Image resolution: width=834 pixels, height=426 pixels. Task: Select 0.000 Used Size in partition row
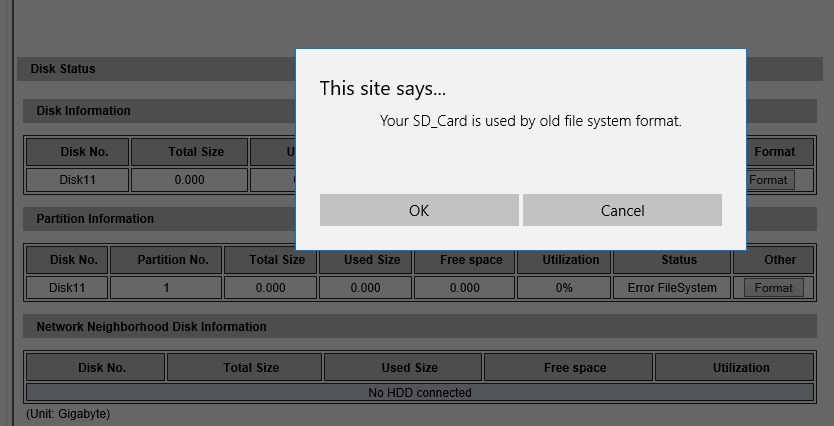(x=365, y=288)
